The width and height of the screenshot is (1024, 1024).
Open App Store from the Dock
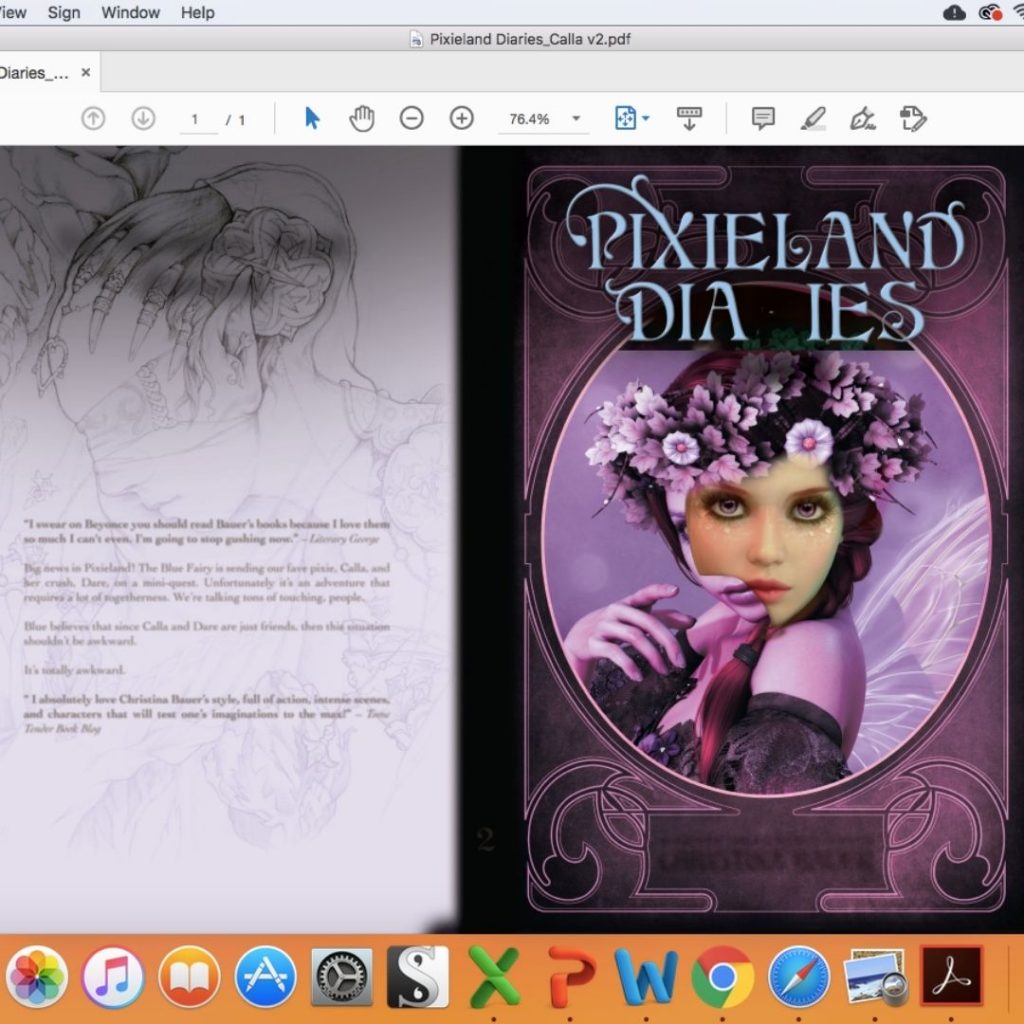(266, 977)
